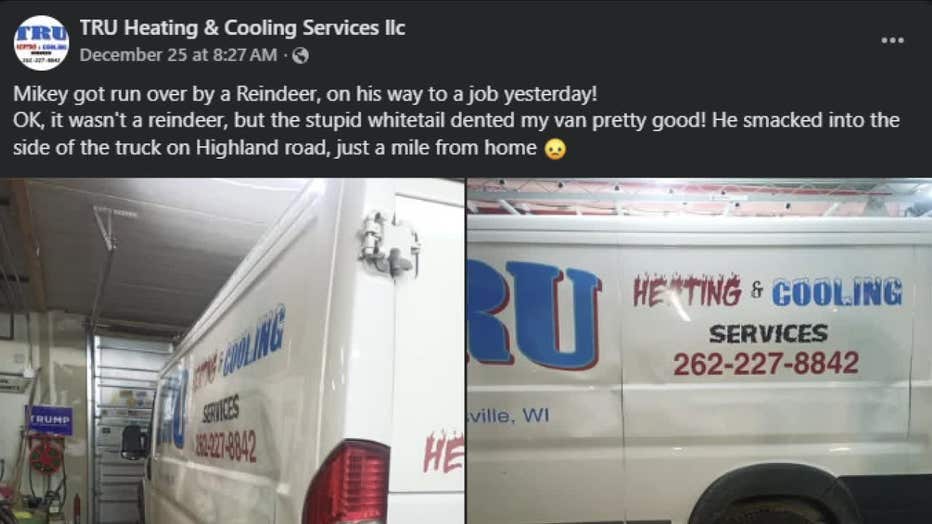Open the left garage van photo
This screenshot has height=524, width=932.
pos(232,351)
